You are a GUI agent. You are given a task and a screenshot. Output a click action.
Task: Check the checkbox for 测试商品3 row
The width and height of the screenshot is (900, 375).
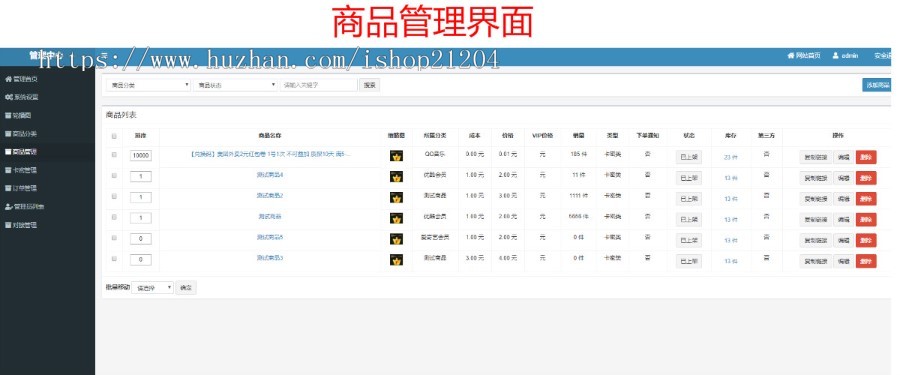tap(114, 259)
